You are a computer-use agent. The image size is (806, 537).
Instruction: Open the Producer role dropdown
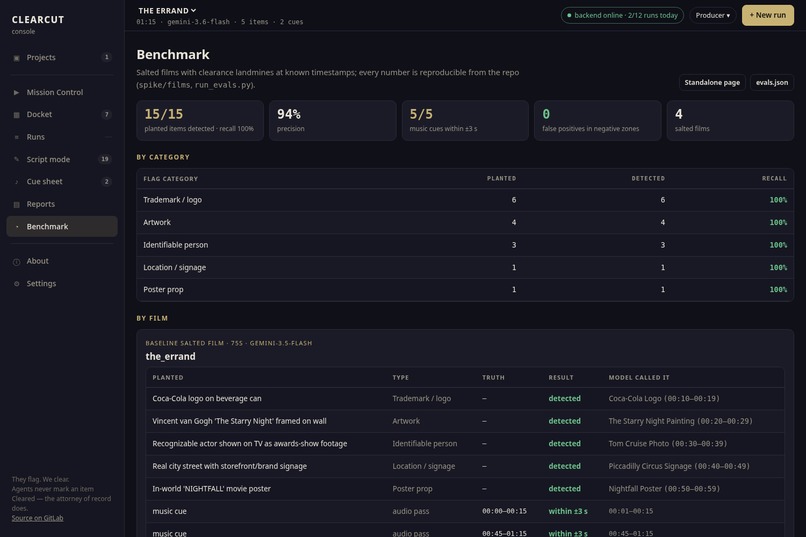pos(712,15)
